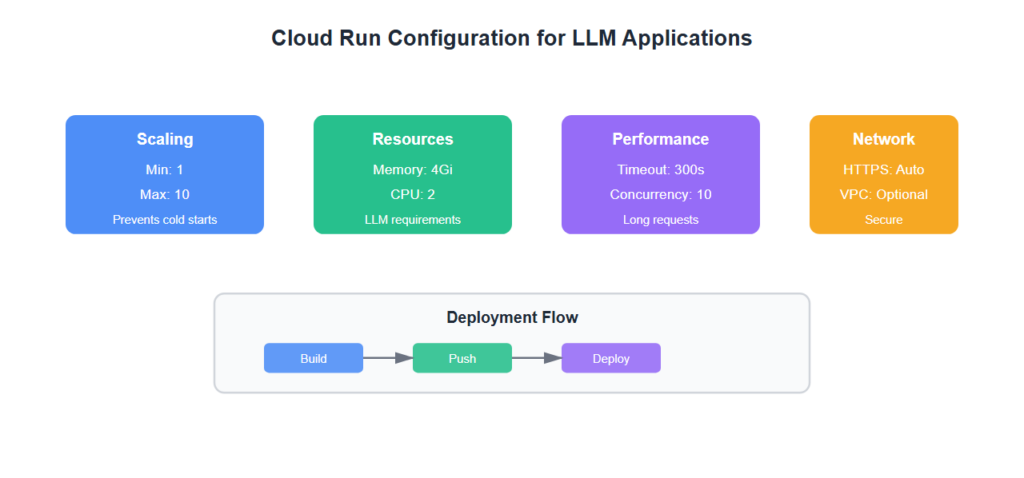Select the Network card heading
The height and width of the screenshot is (478, 1024).
click(x=883, y=140)
